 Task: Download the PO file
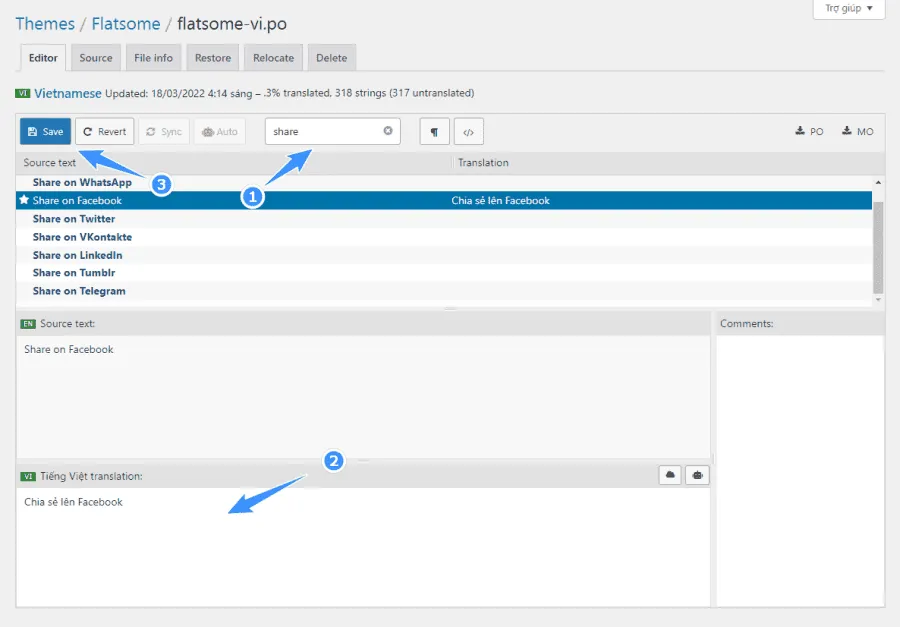point(809,132)
